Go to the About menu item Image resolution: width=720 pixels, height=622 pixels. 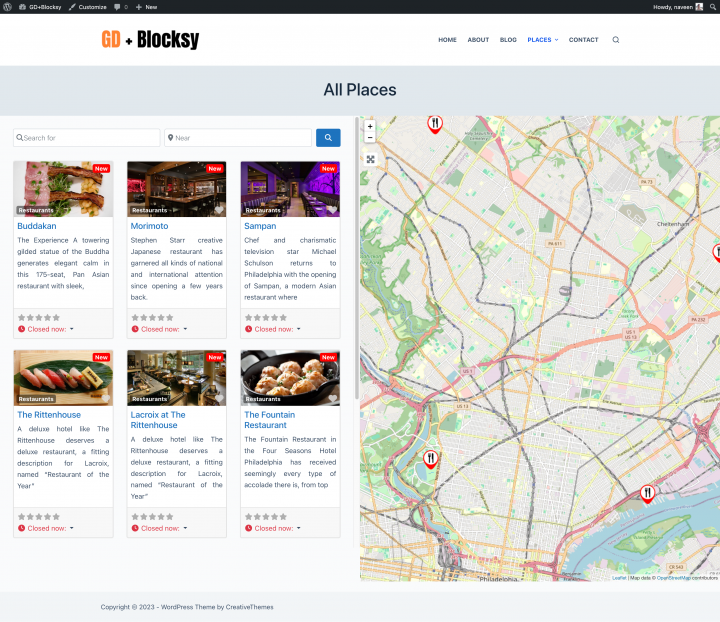pos(478,40)
